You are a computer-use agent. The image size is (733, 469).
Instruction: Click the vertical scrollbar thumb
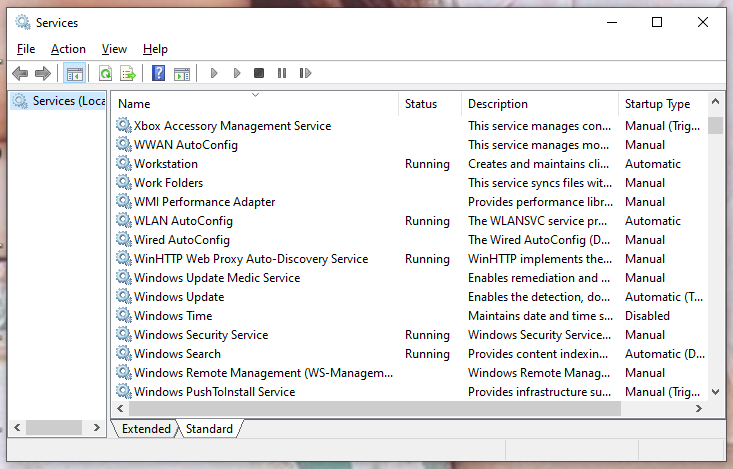pyautogui.click(x=715, y=126)
